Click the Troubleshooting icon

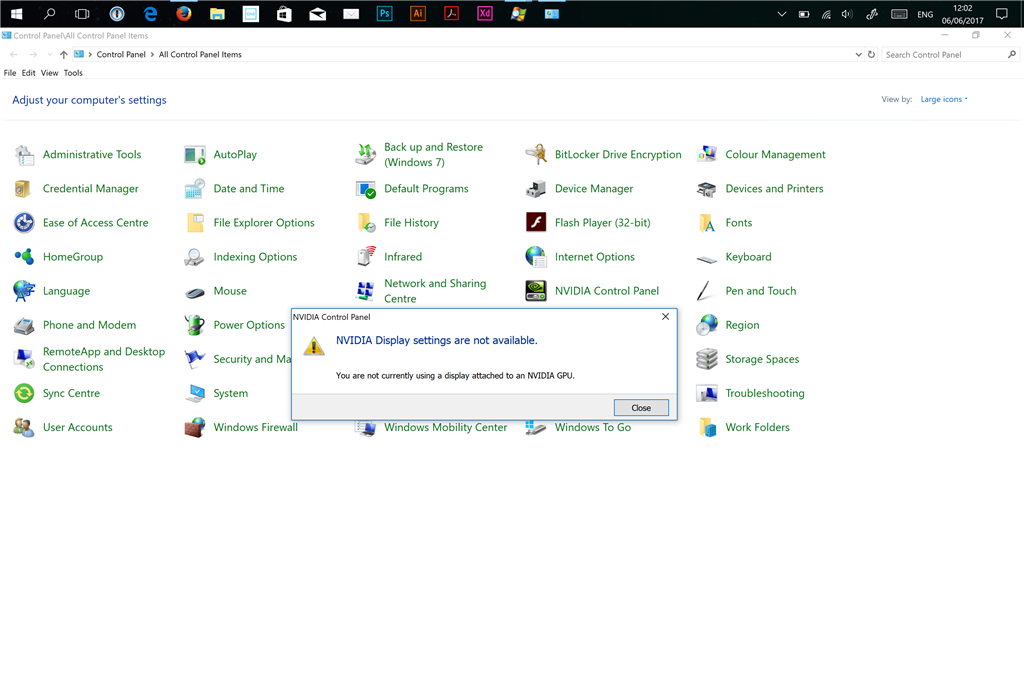707,393
